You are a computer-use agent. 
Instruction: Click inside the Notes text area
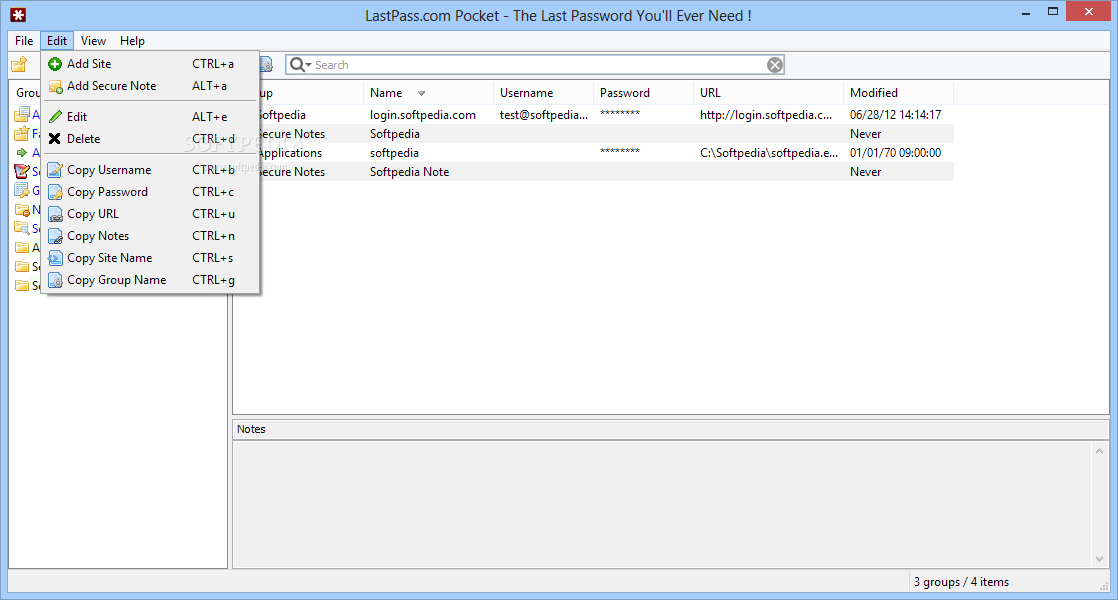(x=662, y=504)
